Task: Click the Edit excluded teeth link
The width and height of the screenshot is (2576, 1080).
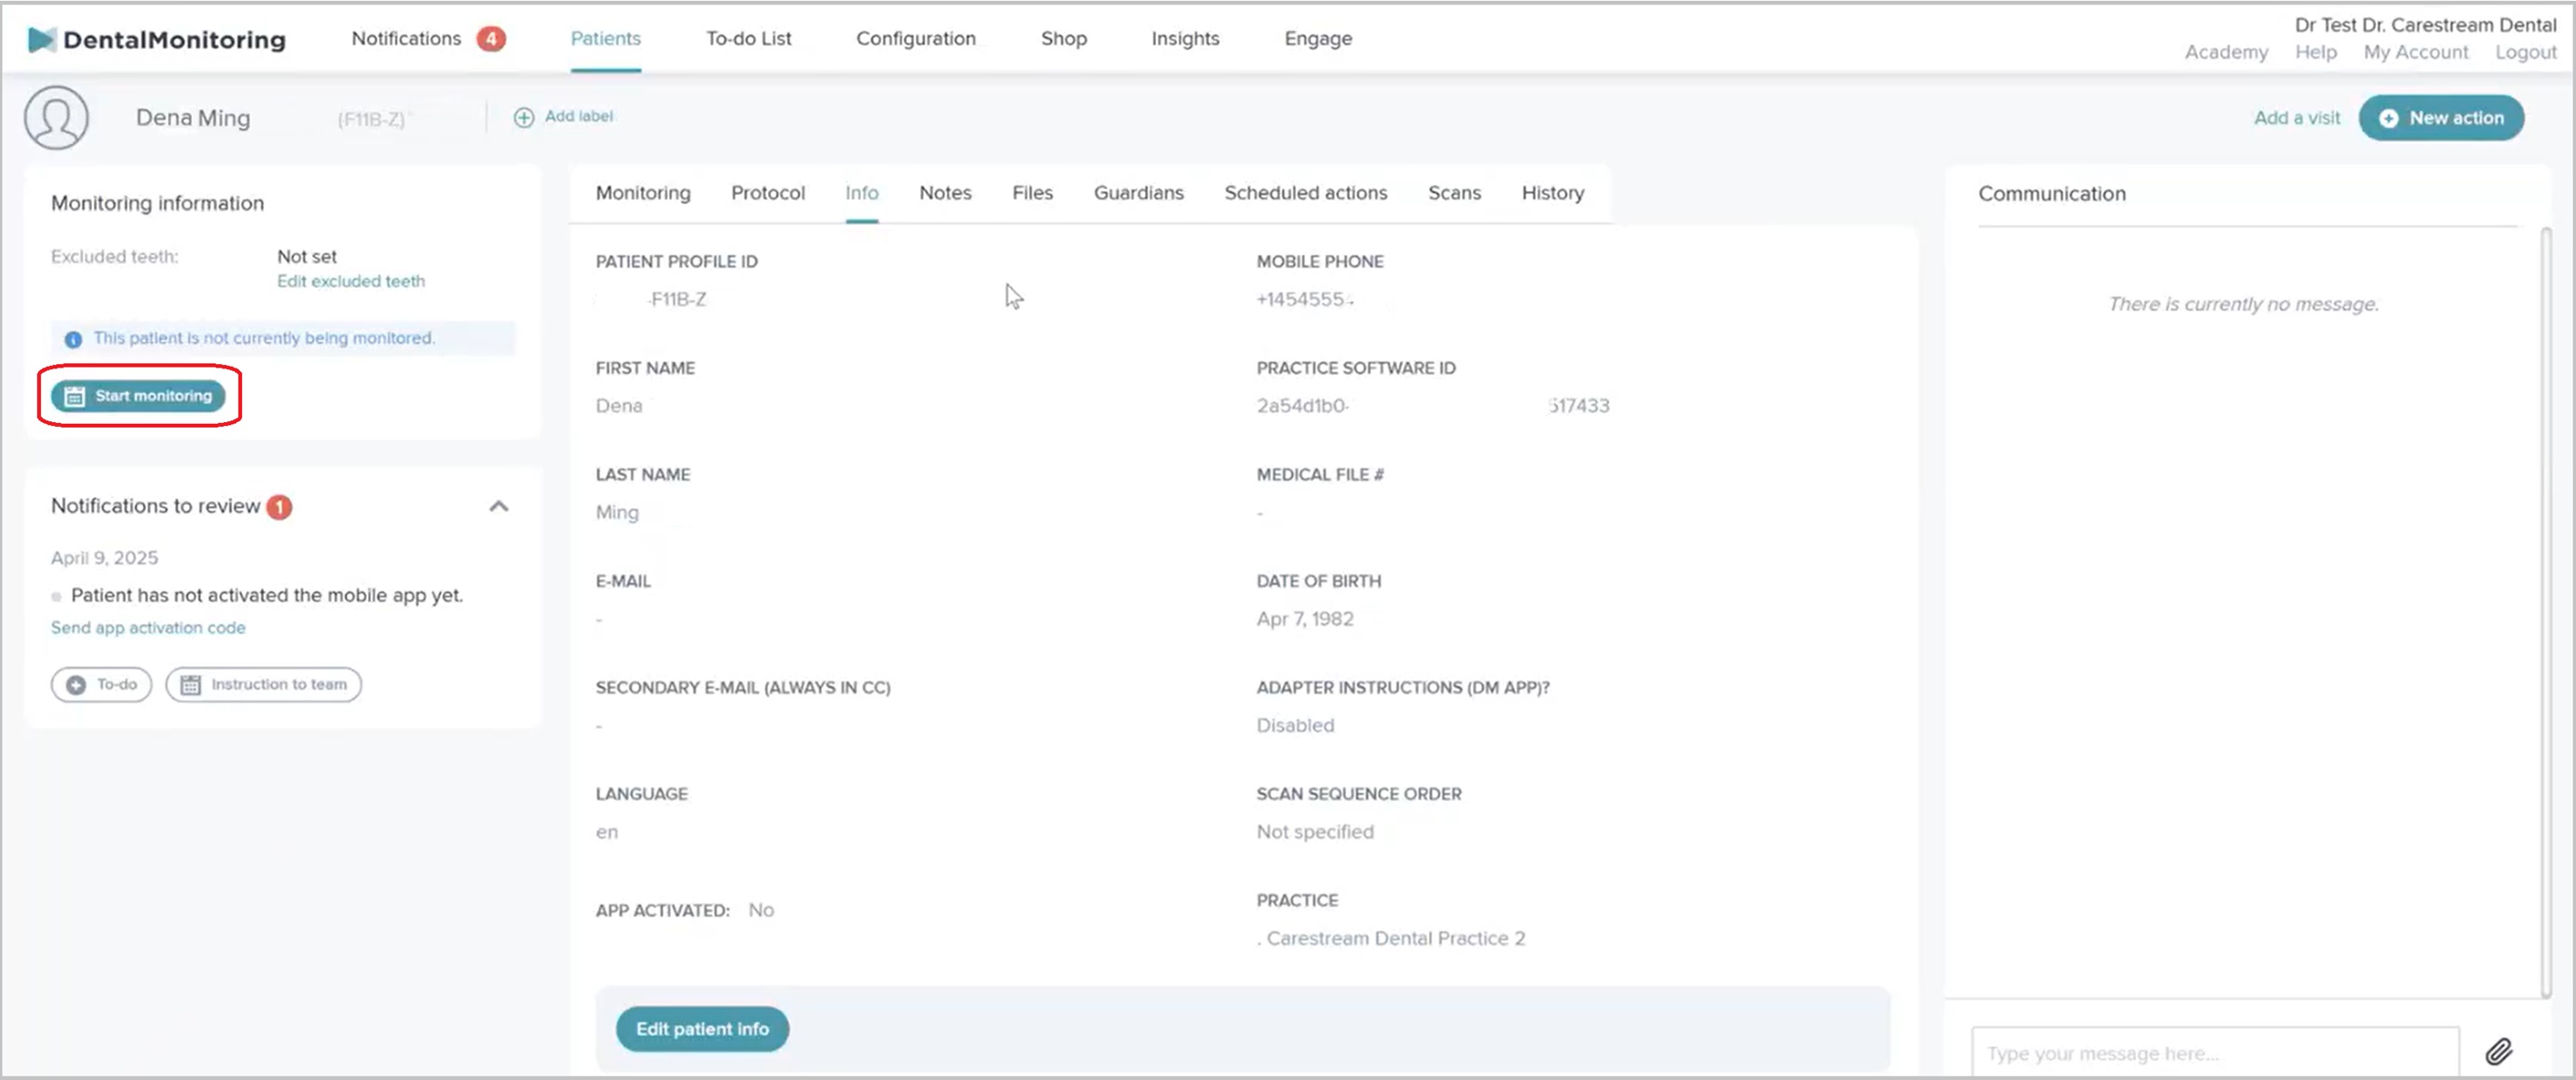Action: click(350, 281)
